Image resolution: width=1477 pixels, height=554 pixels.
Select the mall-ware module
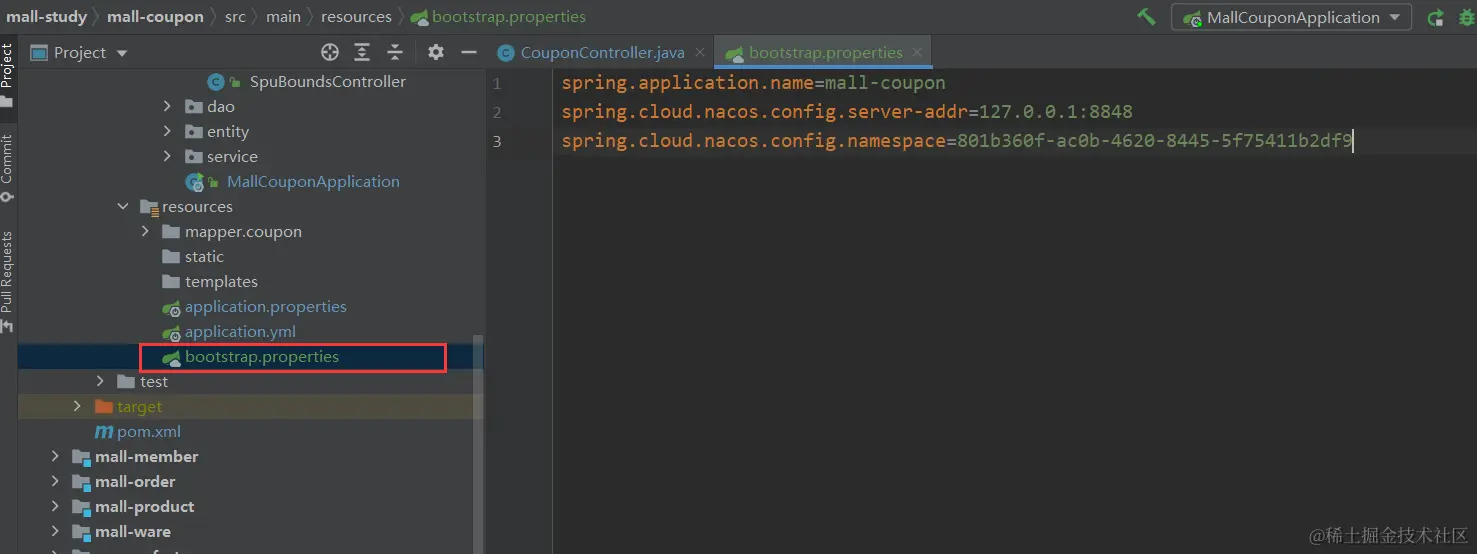[x=133, y=532]
